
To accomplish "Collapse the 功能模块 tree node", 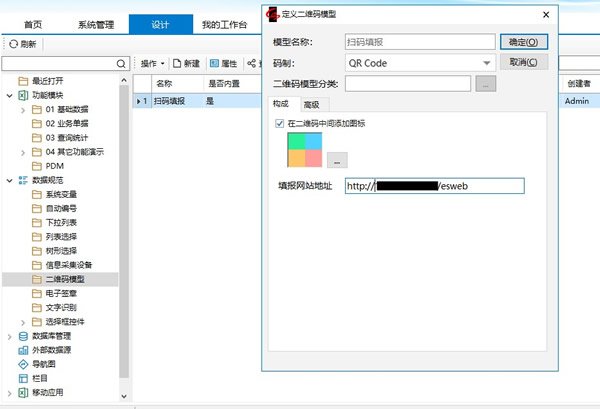I will tap(10, 95).
